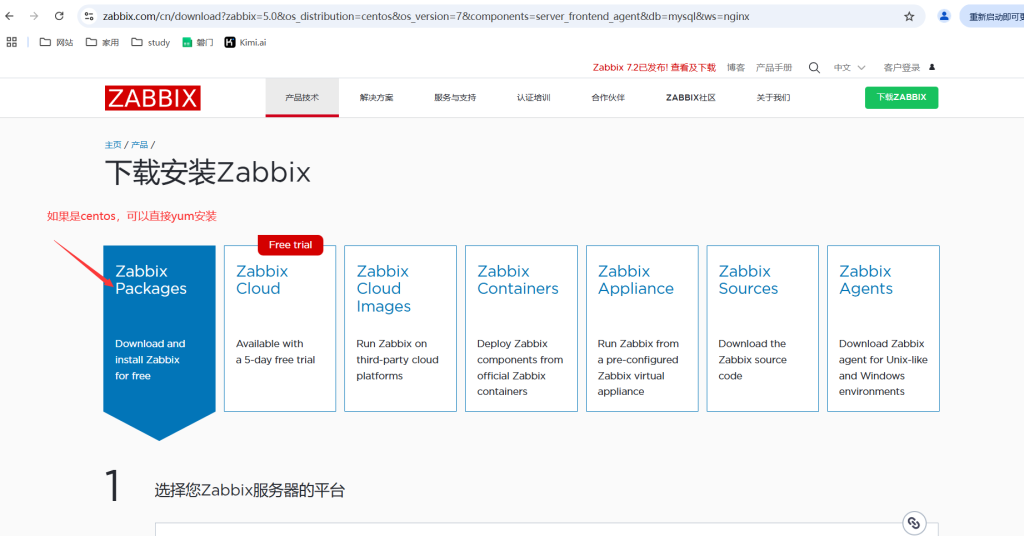Open the browser profile avatar icon
The height and width of the screenshot is (536, 1024).
tap(944, 16)
